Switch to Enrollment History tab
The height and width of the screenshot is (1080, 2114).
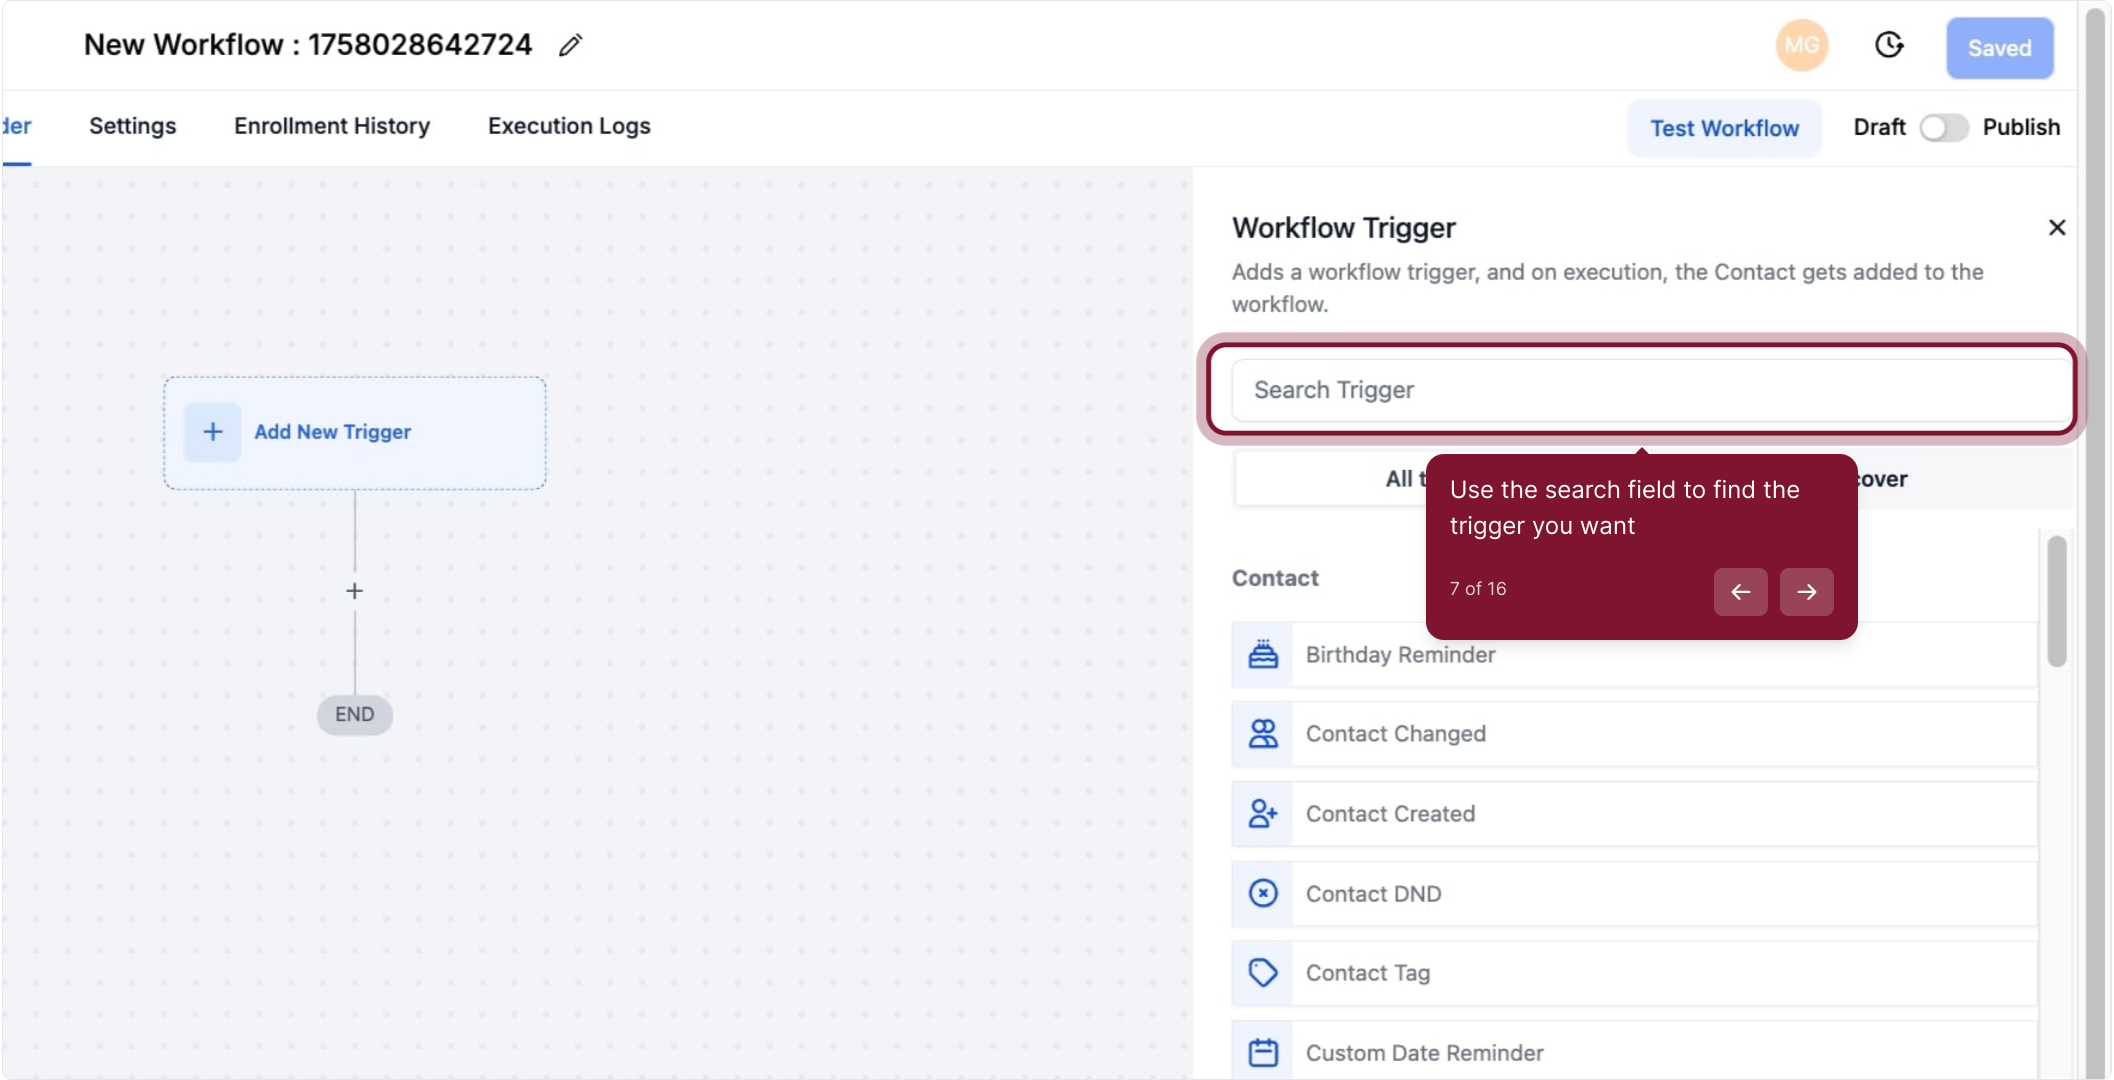332,126
